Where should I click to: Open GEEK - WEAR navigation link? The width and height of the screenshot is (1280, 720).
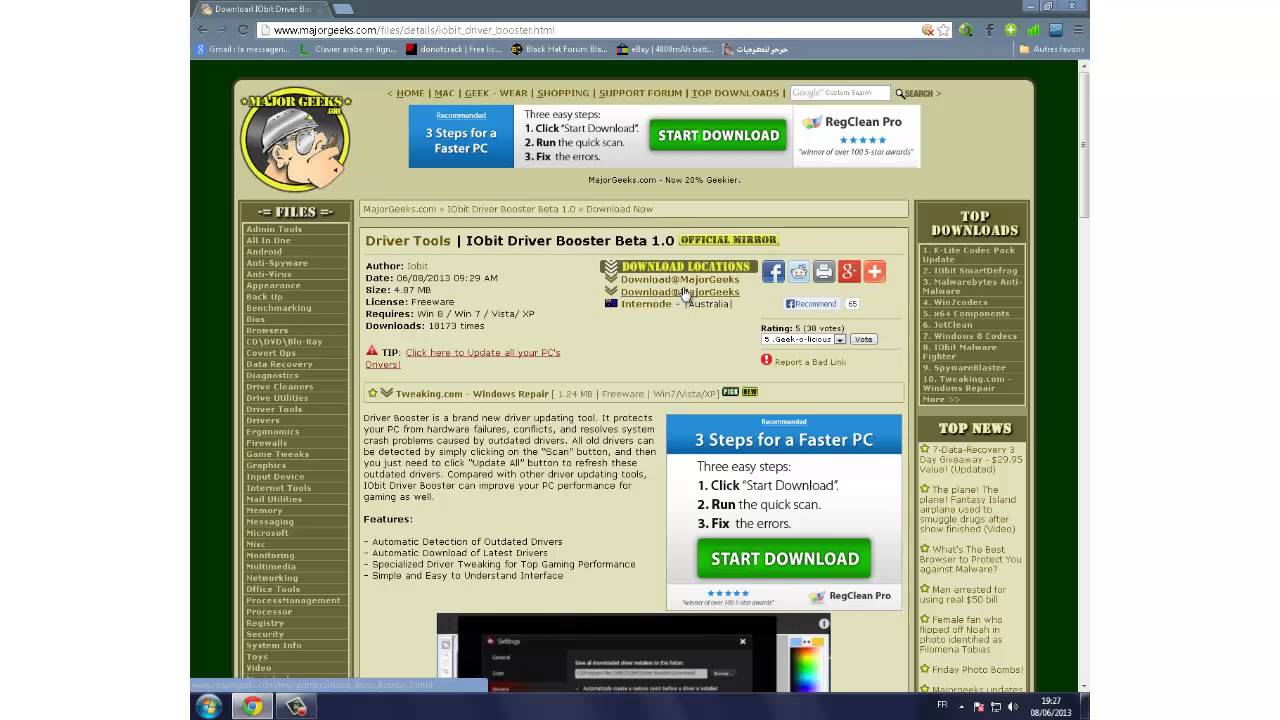tap(496, 93)
